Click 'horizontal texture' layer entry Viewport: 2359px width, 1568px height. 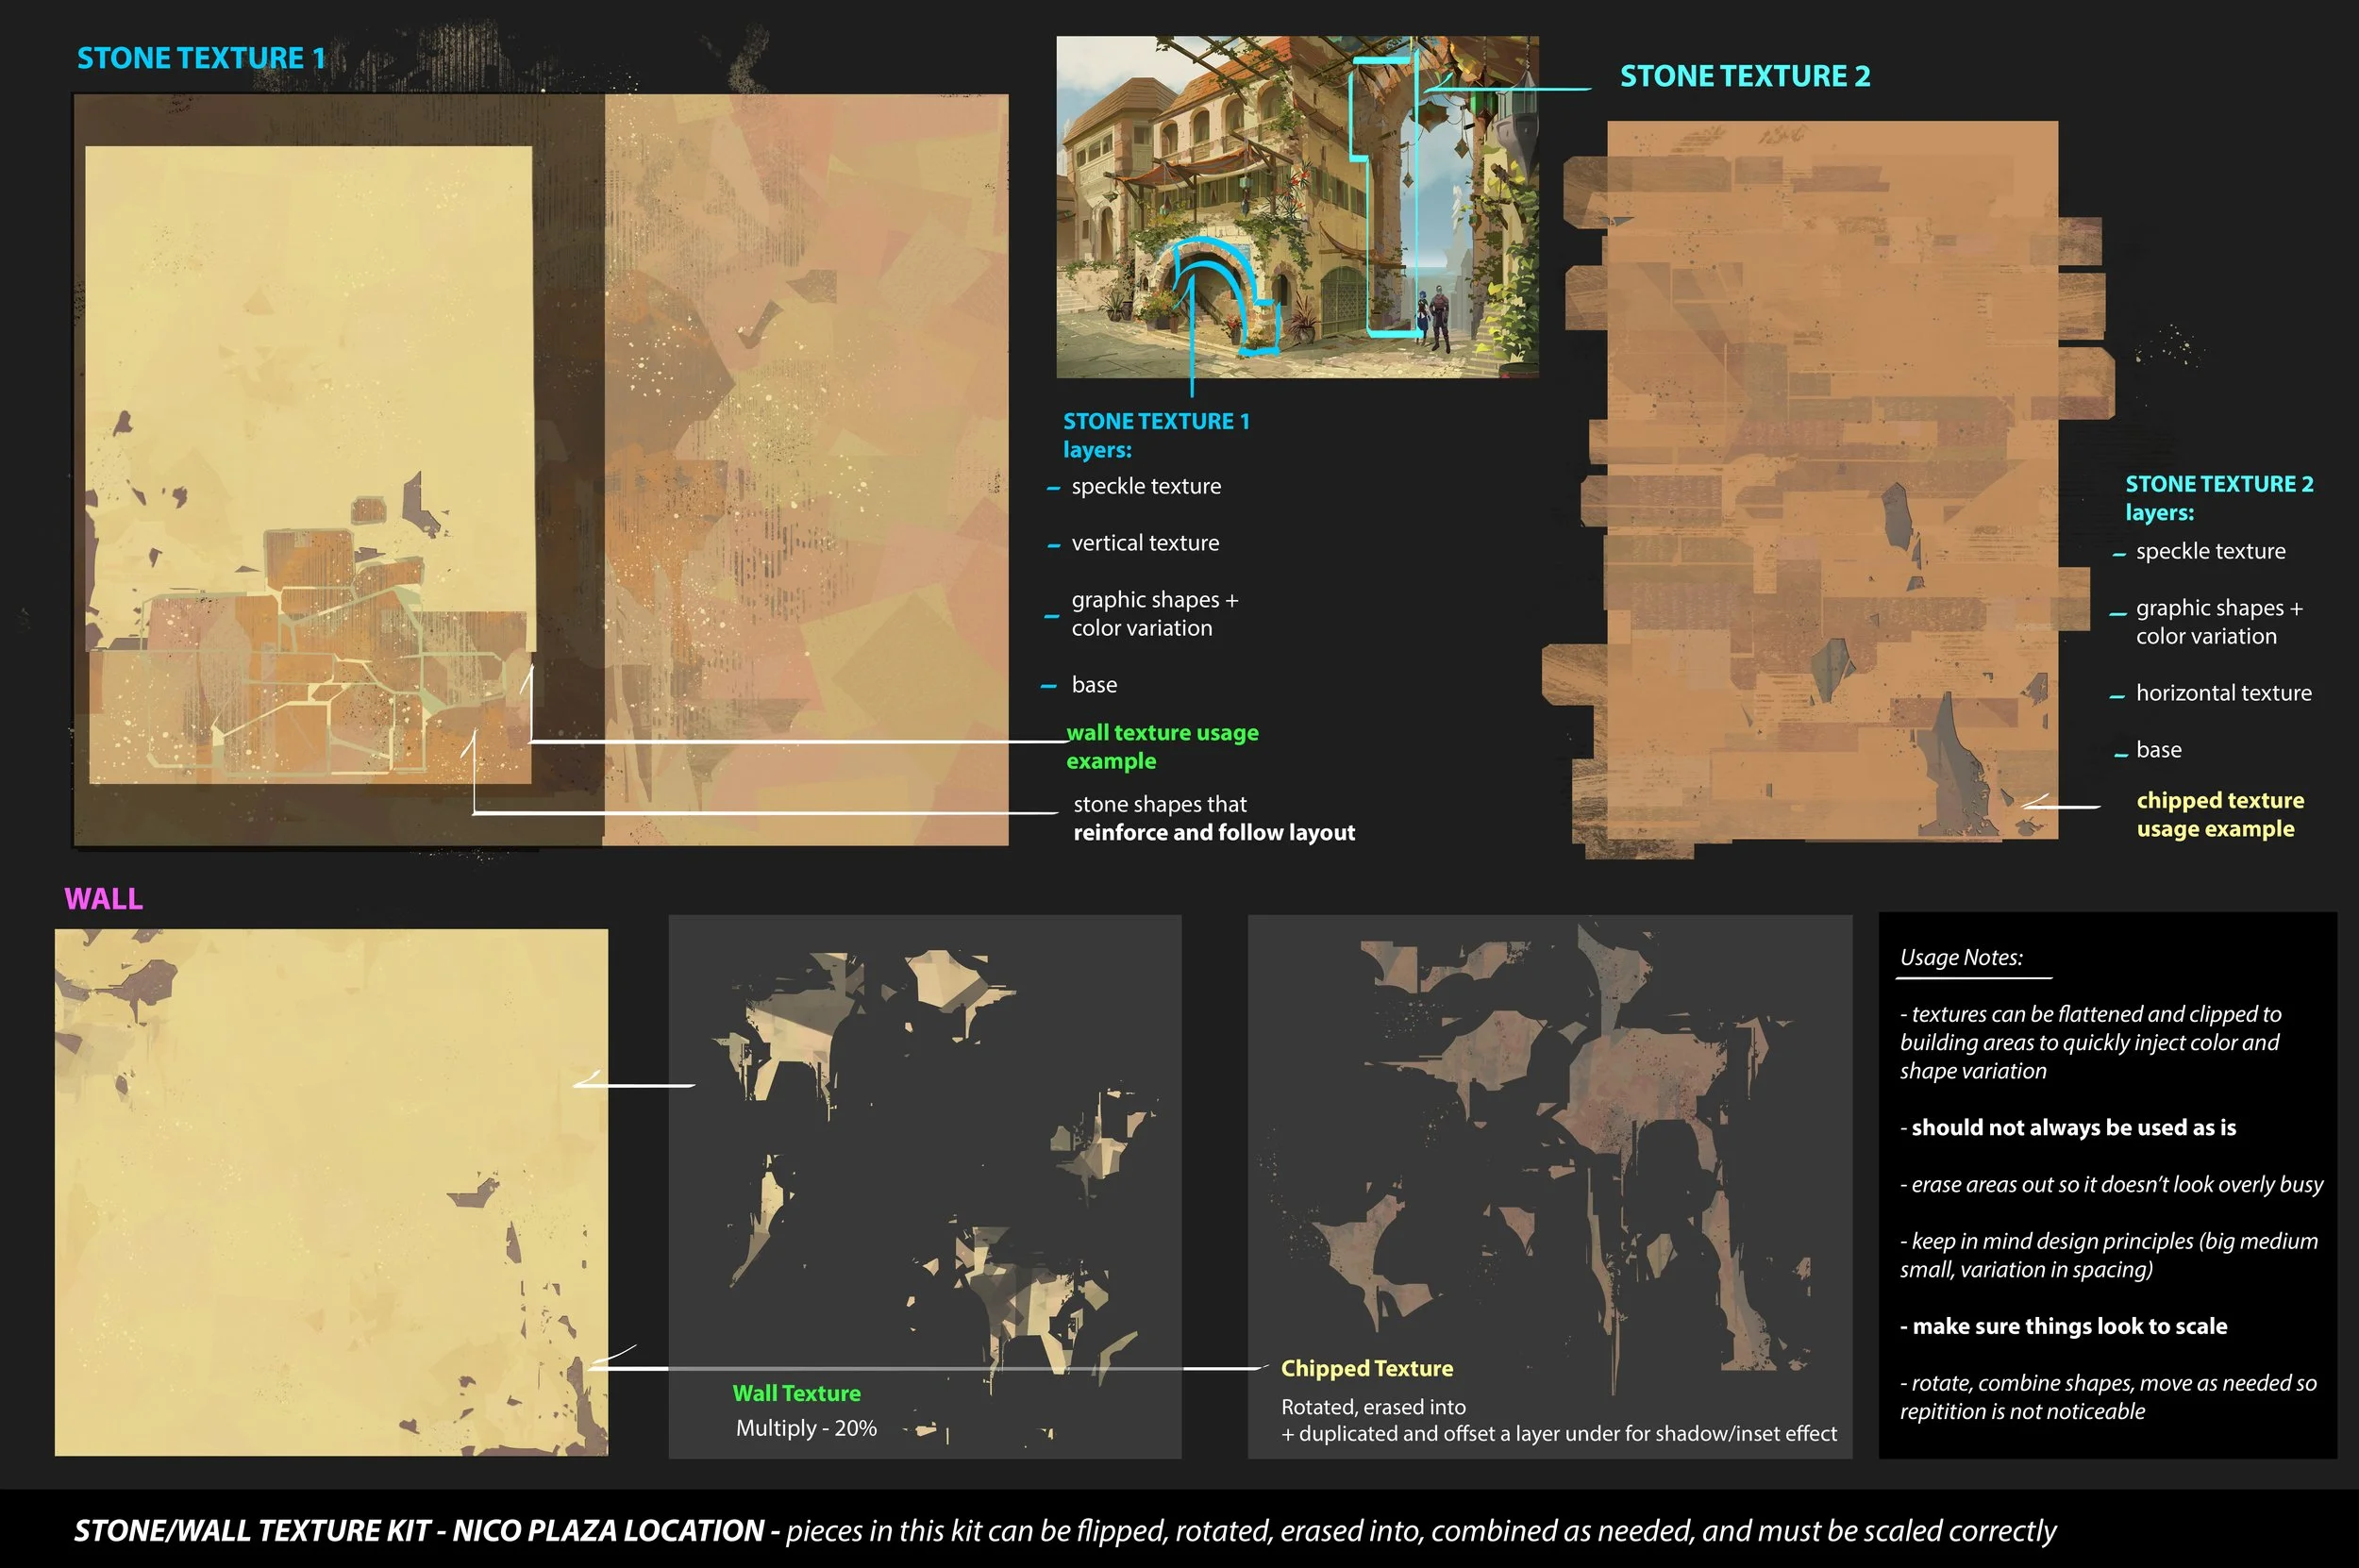click(2223, 693)
